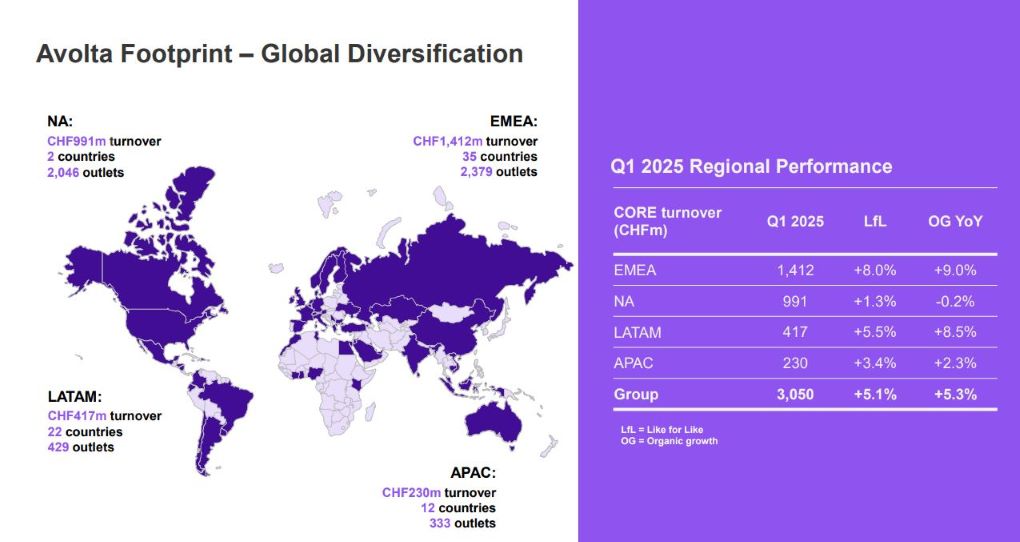This screenshot has width=1020, height=542.
Task: Select the 'LATAM:' region heading on map
Action: 75,396
